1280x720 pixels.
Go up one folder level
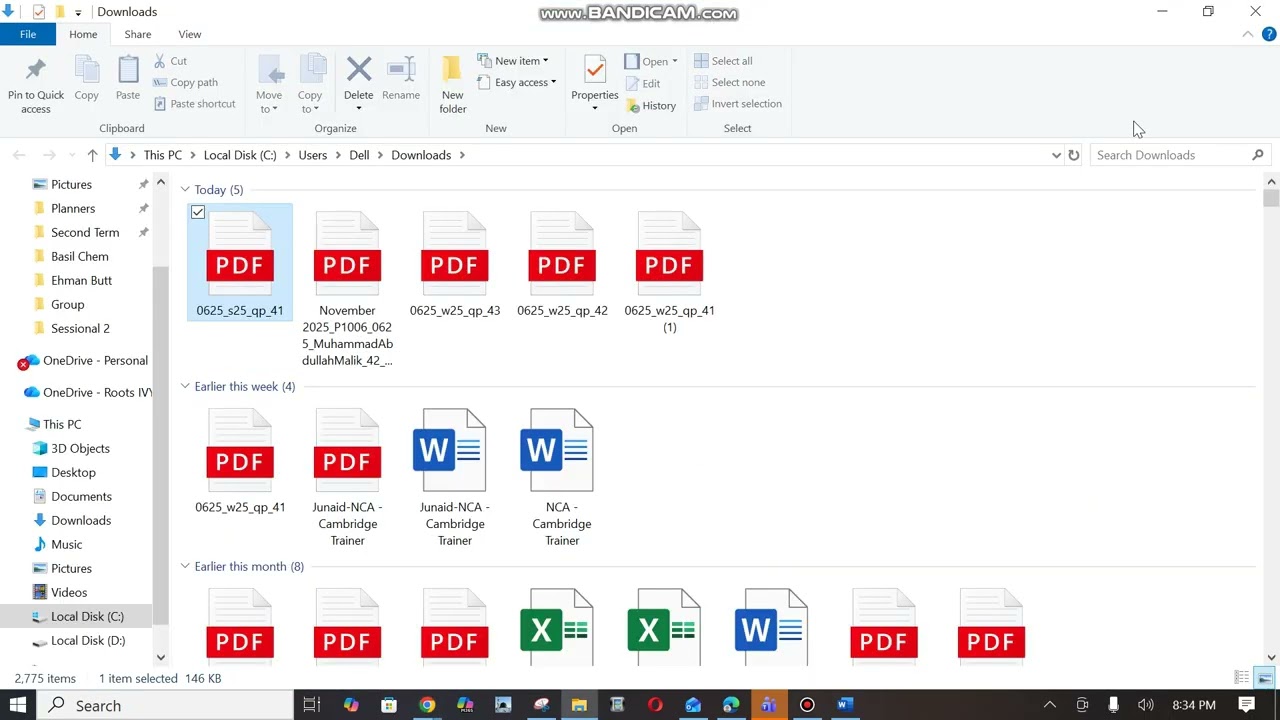(x=92, y=155)
